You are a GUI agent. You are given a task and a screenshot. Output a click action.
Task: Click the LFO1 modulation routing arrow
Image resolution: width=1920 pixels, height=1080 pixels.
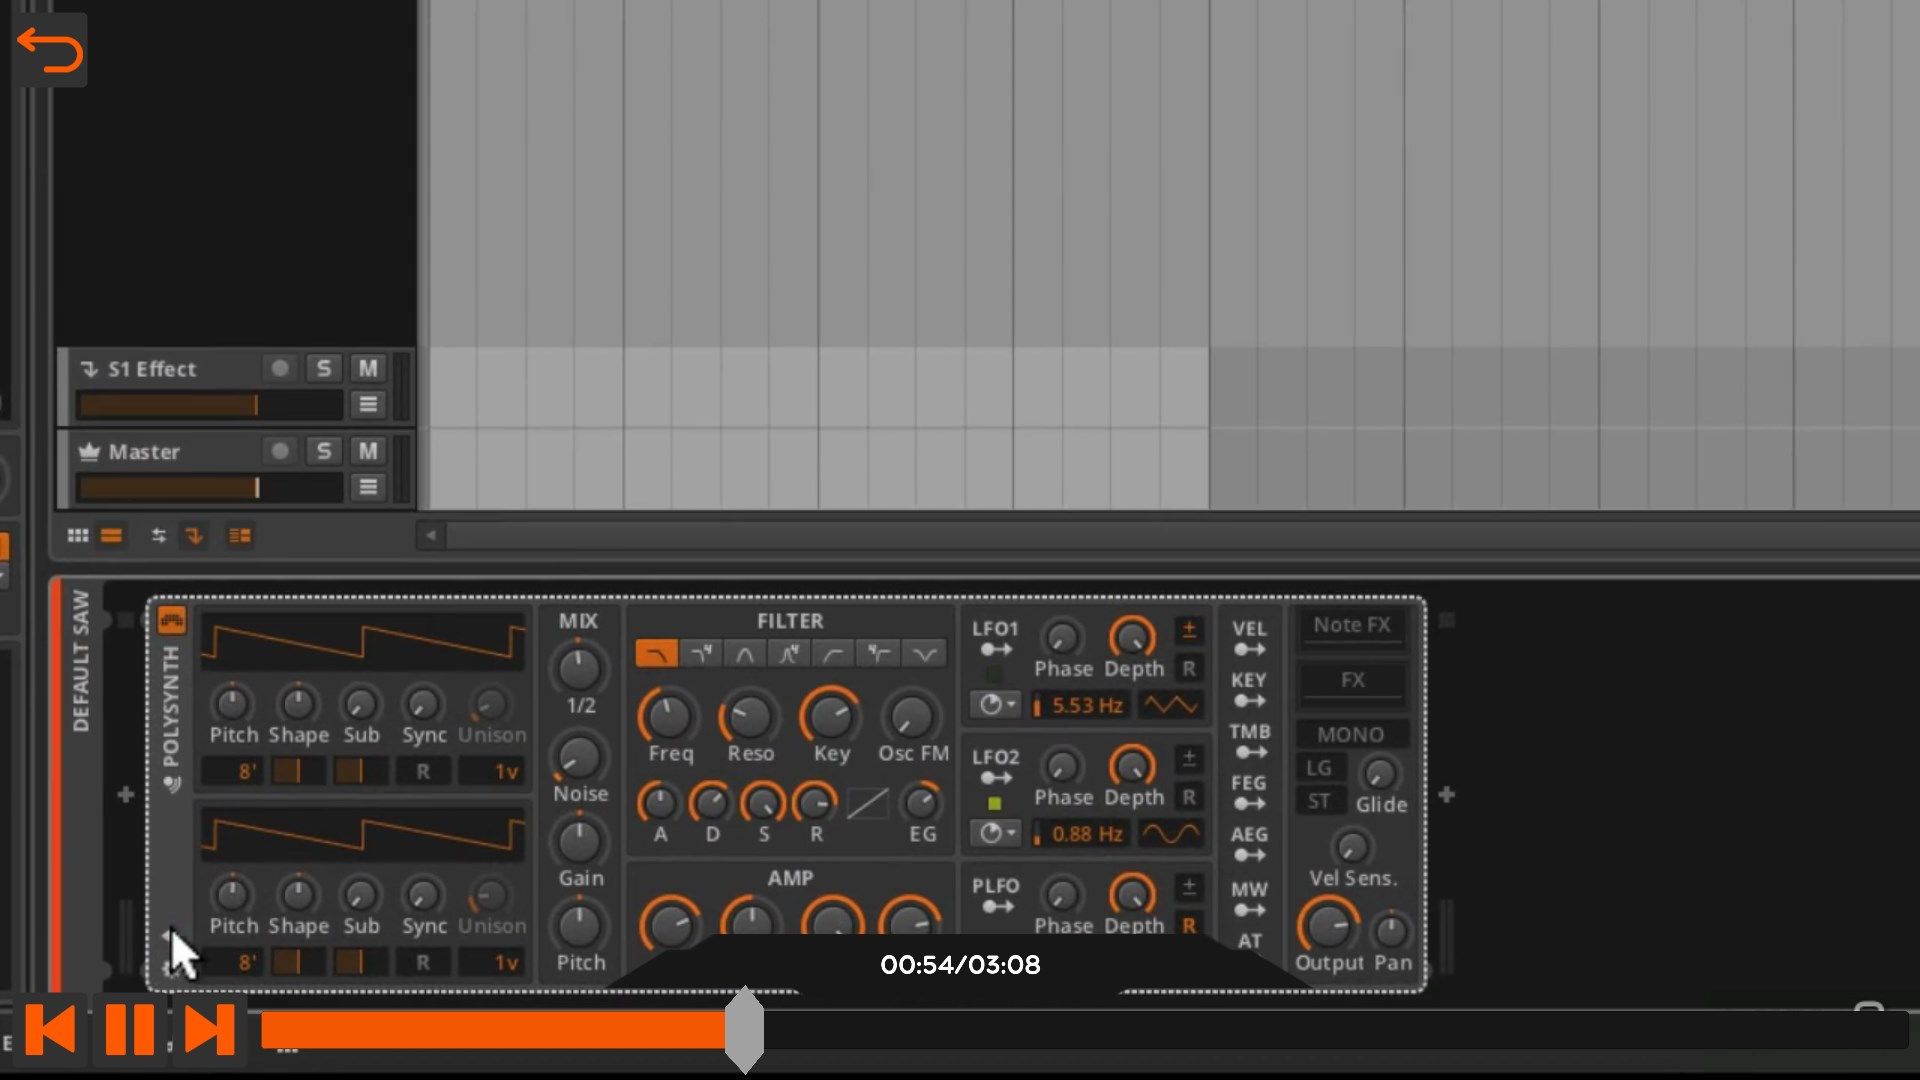995,650
